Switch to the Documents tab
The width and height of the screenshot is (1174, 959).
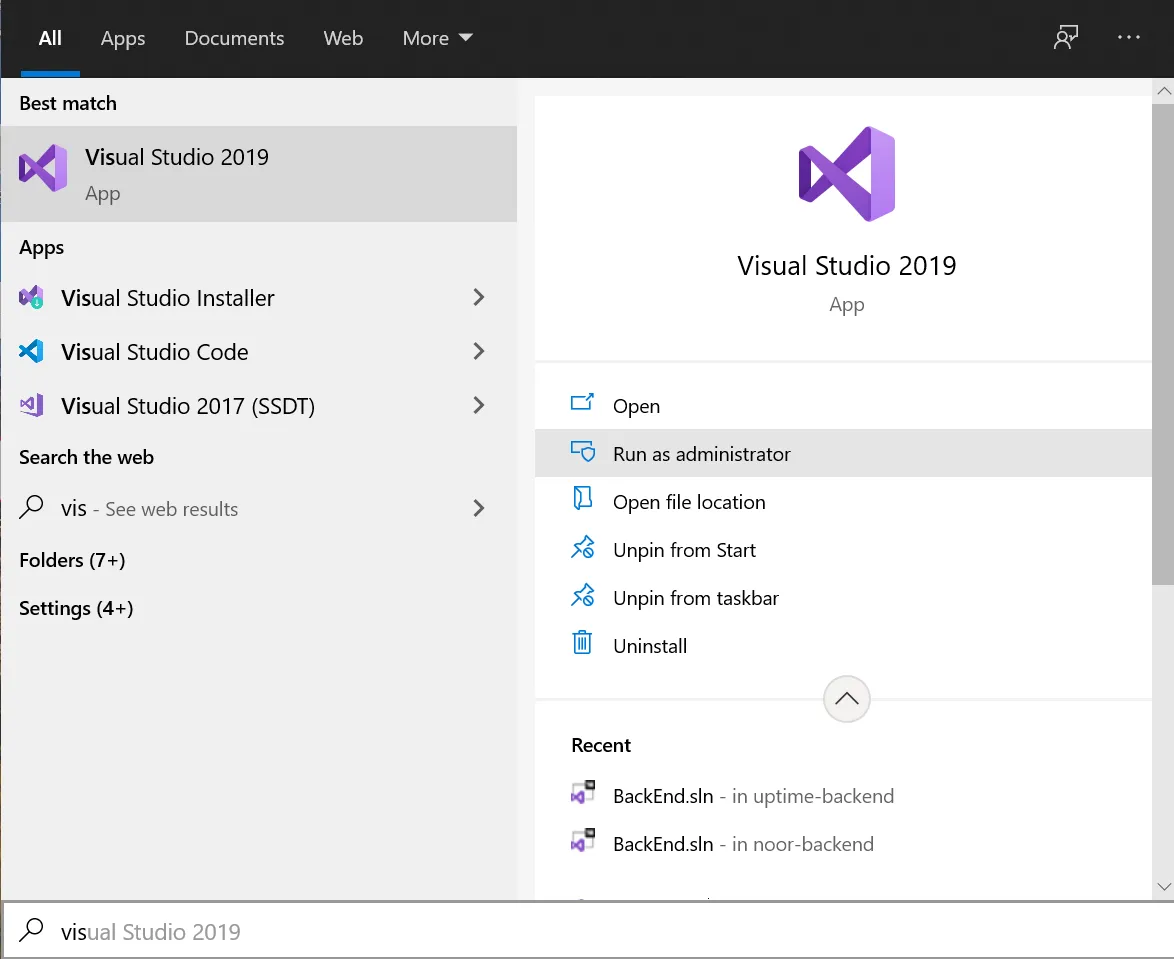234,38
